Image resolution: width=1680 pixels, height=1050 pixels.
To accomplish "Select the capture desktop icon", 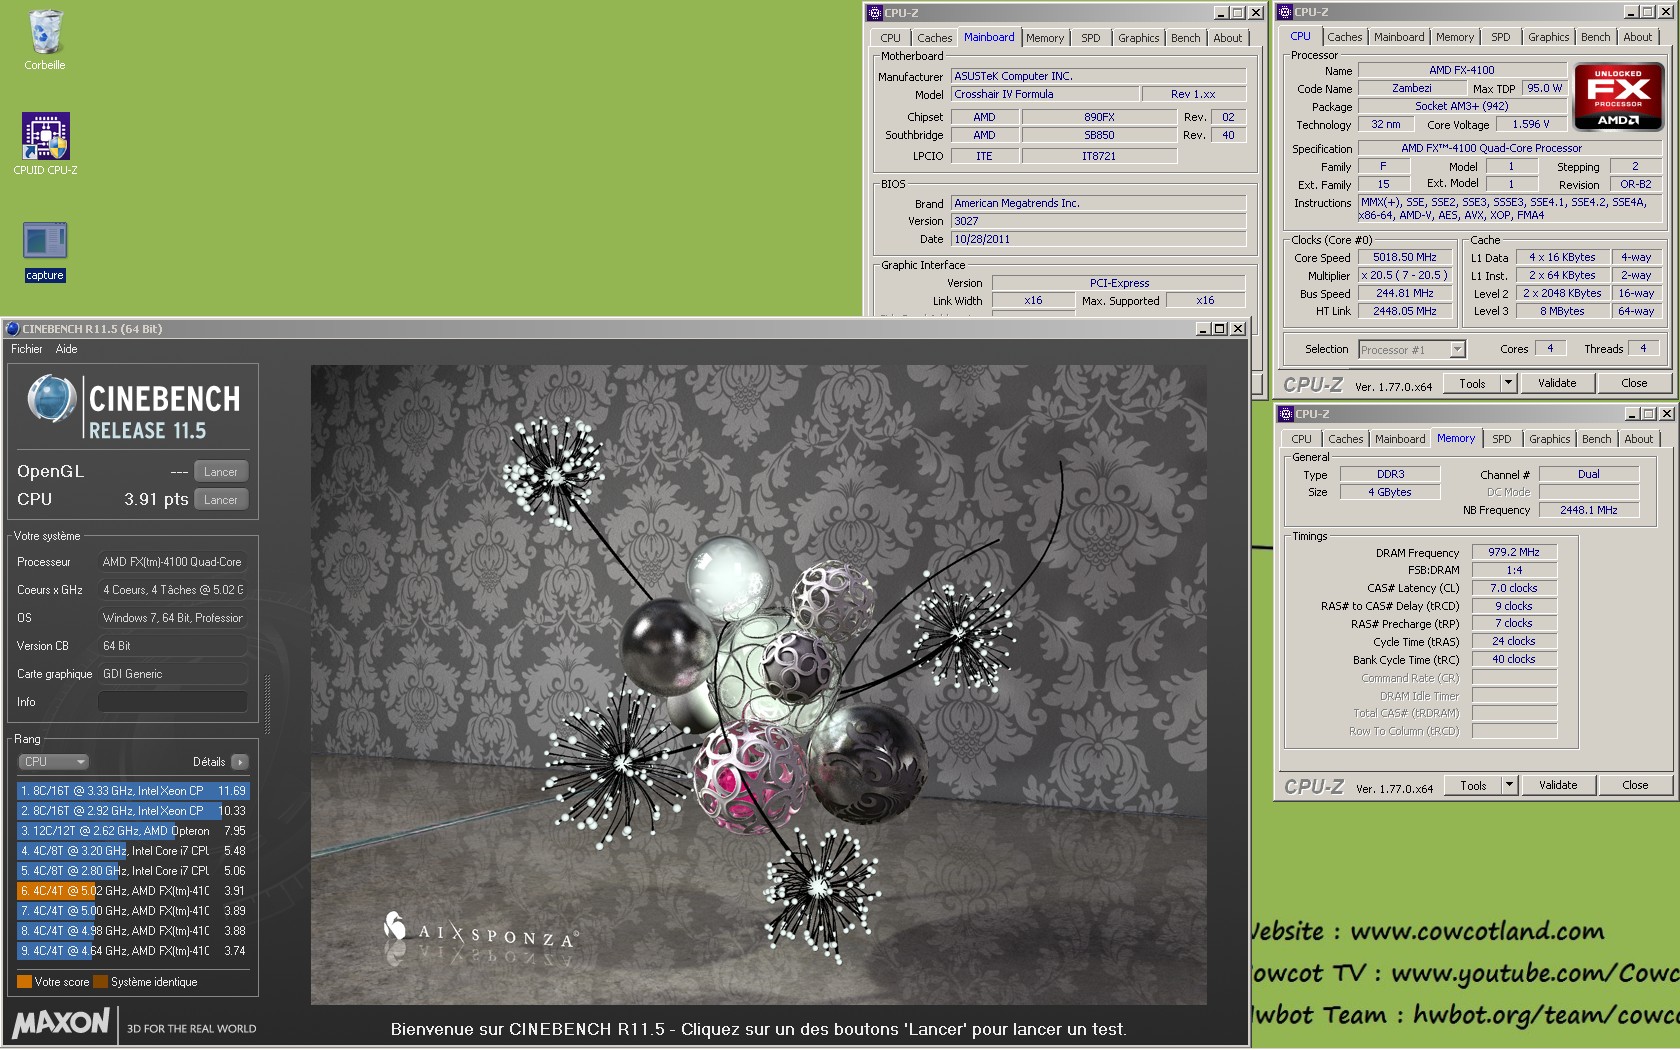I will [x=45, y=240].
